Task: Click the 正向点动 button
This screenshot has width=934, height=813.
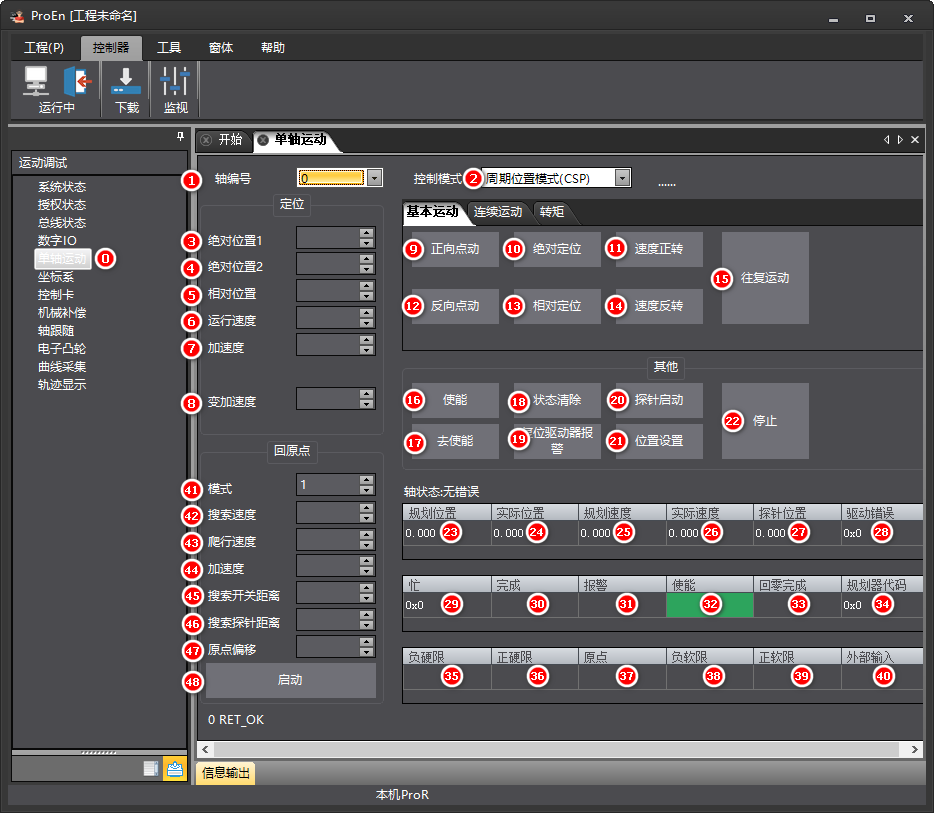Action: click(455, 249)
